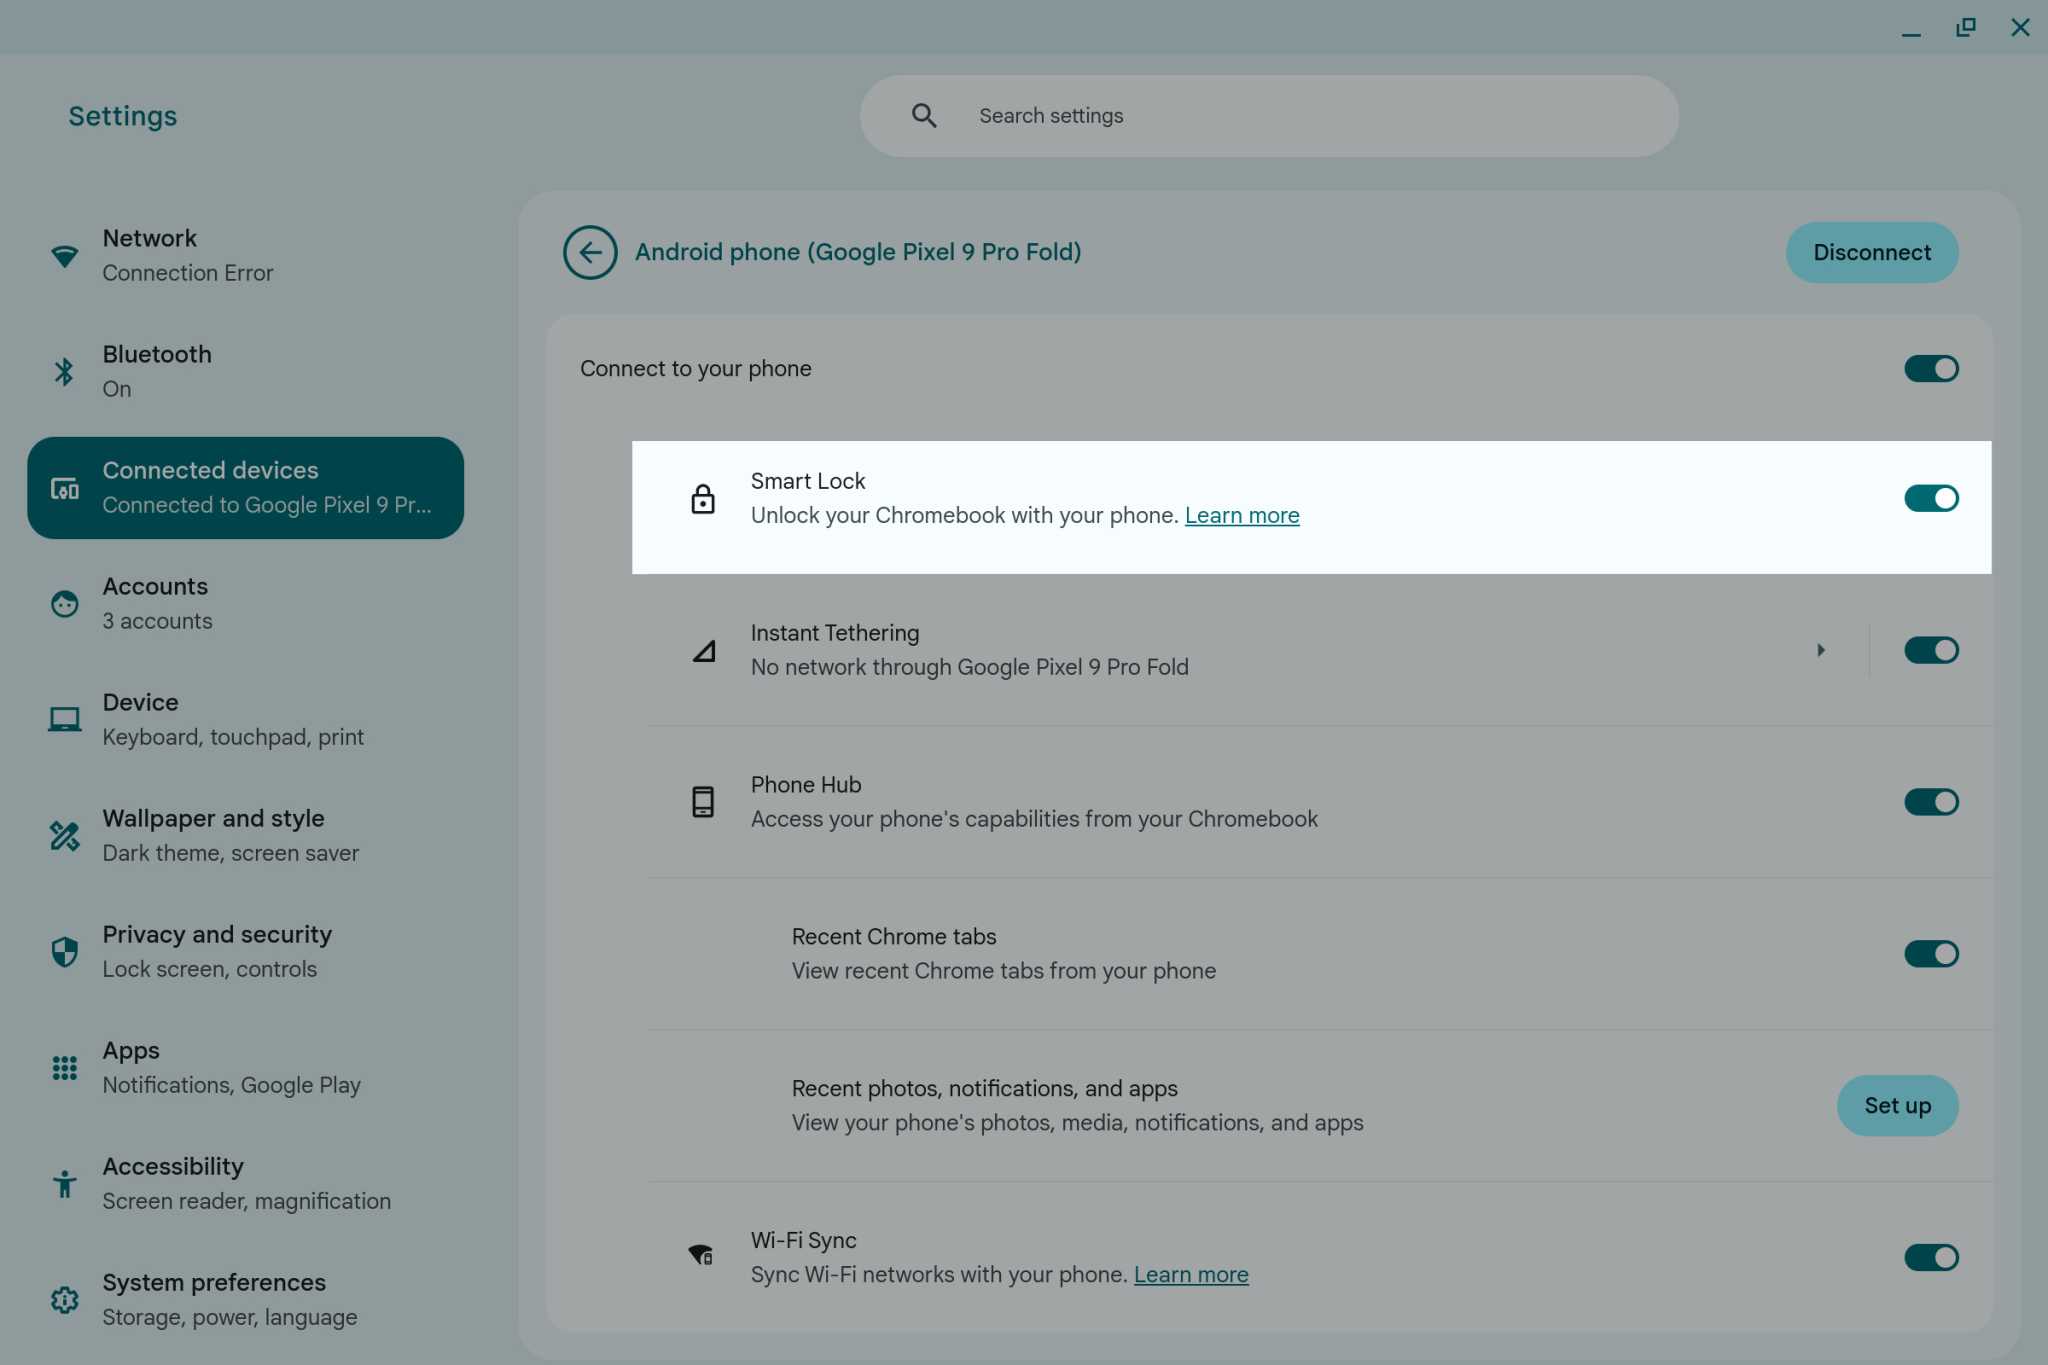Open the Smart Lock Learn more link

1241,514
